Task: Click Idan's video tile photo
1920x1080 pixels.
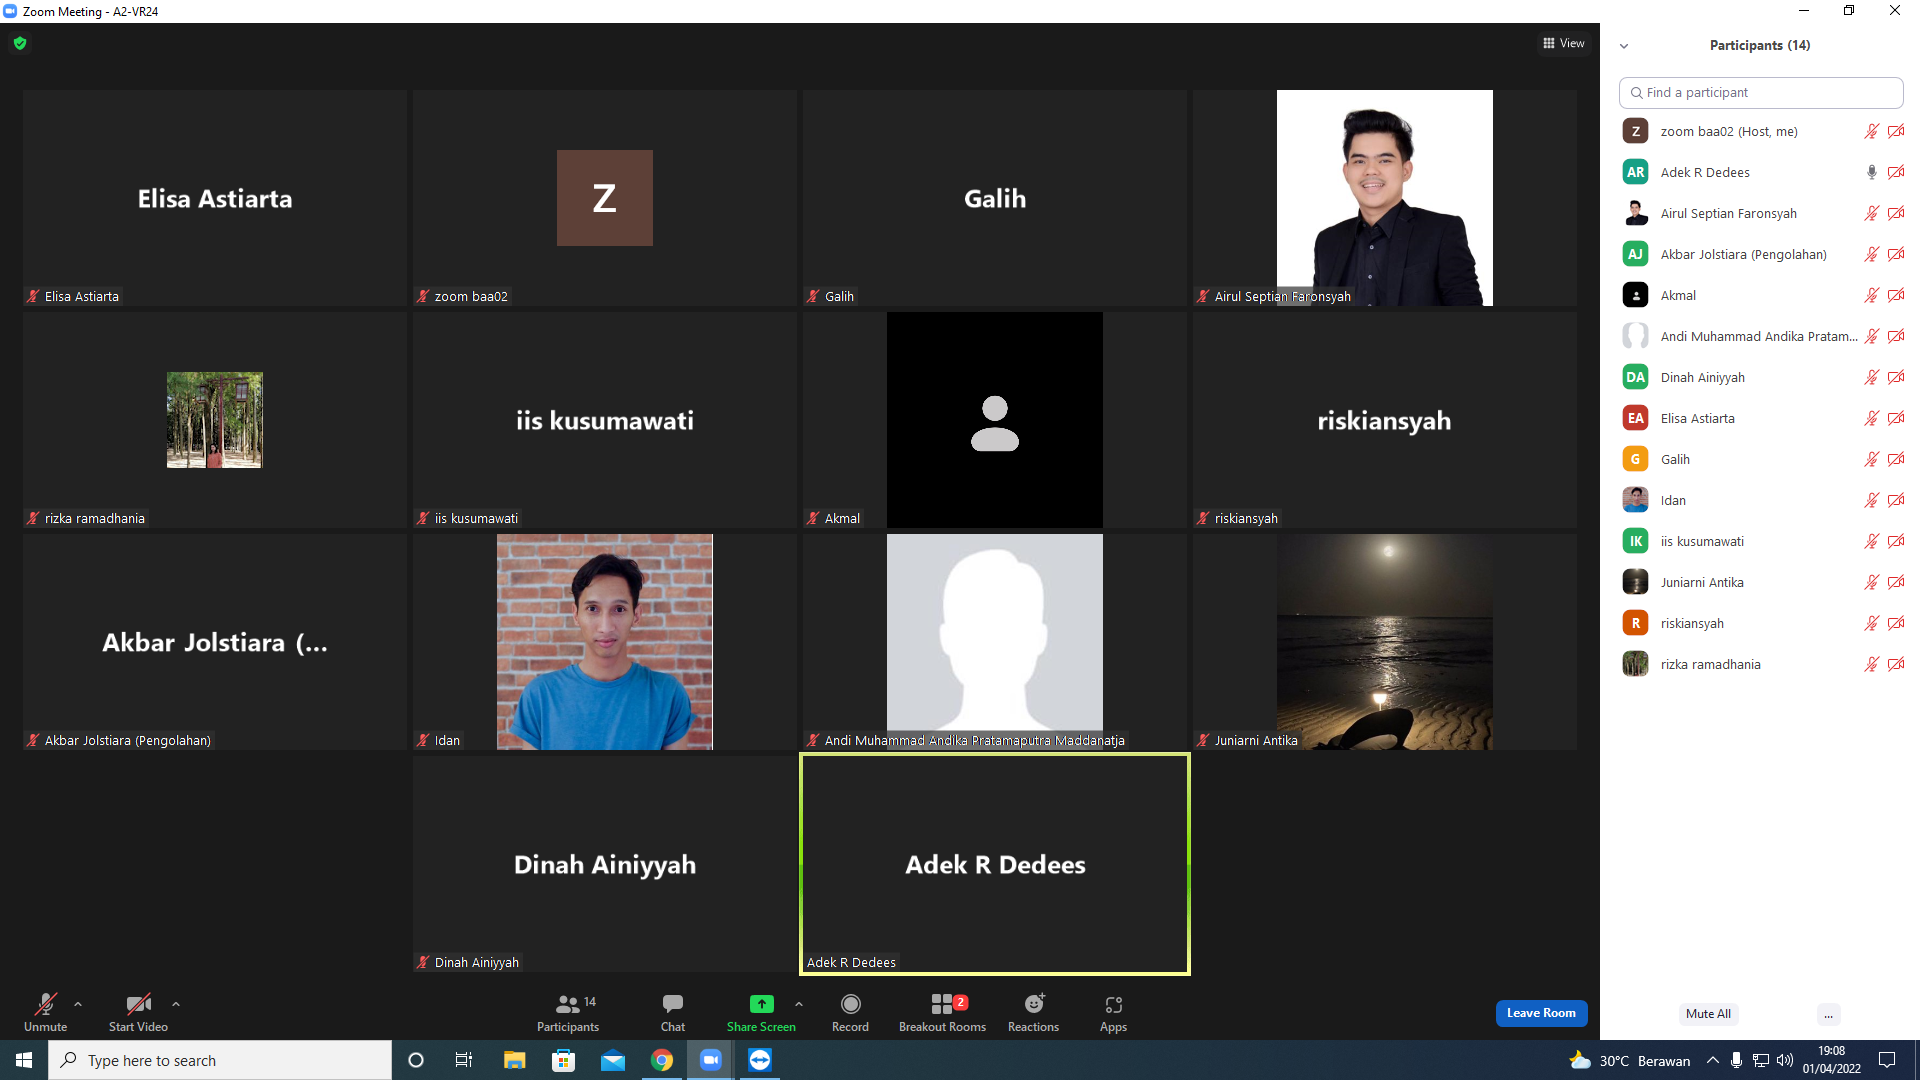Action: (605, 642)
